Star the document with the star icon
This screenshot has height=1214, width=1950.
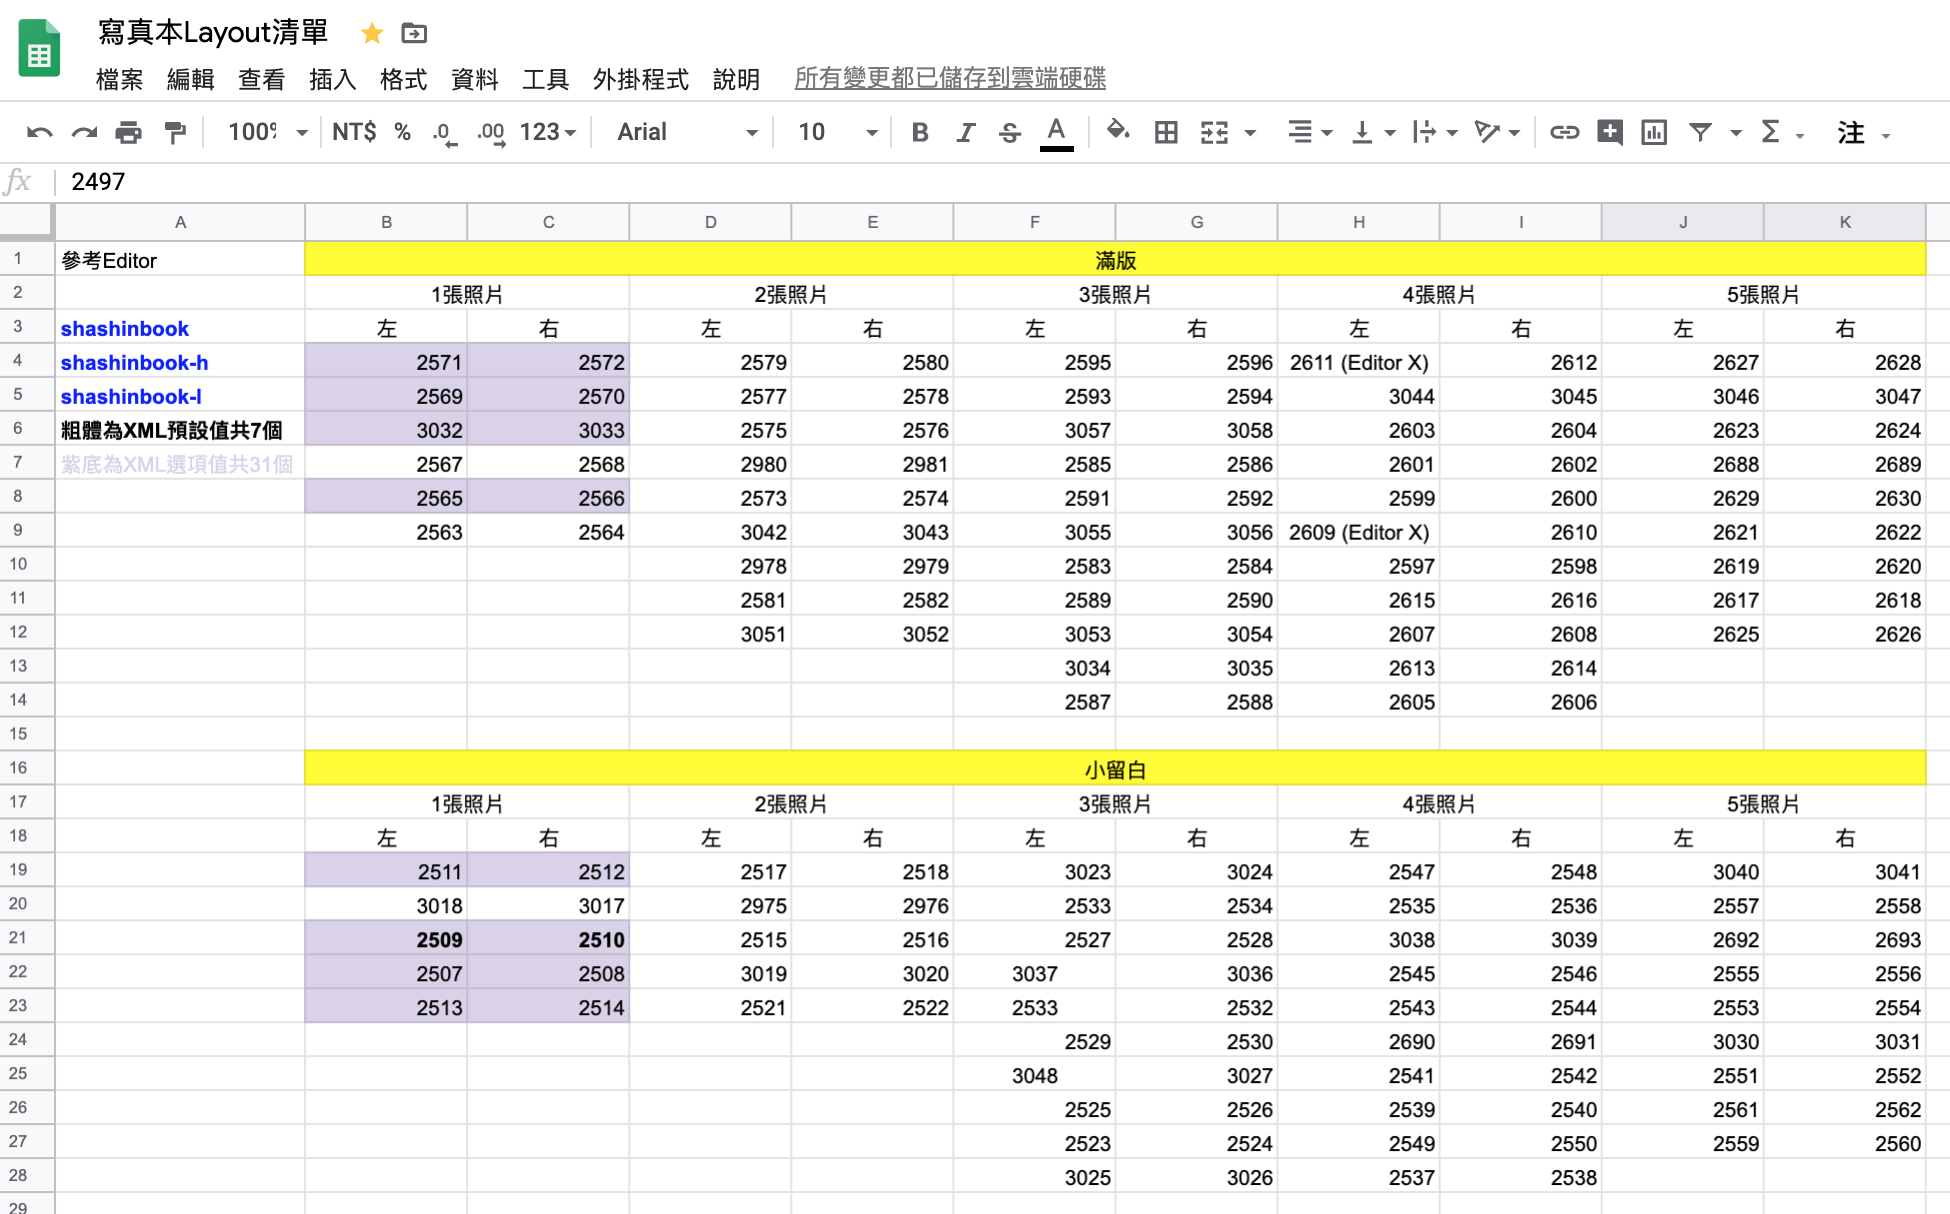click(372, 33)
